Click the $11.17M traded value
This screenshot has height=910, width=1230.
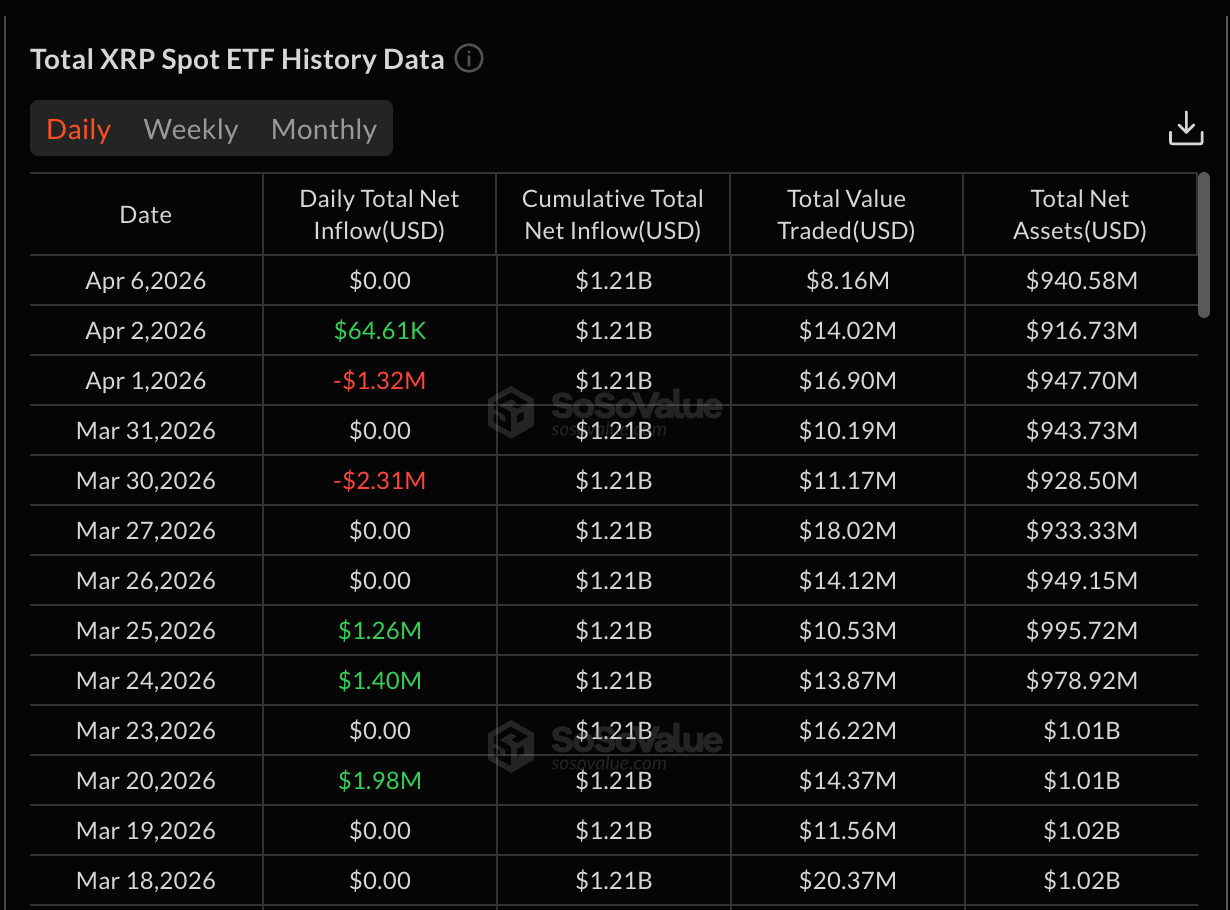[847, 481]
